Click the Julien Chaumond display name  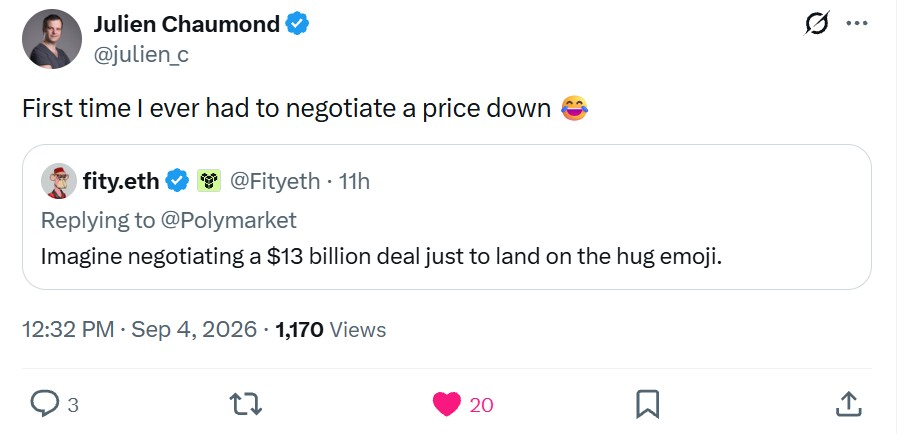coord(186,24)
